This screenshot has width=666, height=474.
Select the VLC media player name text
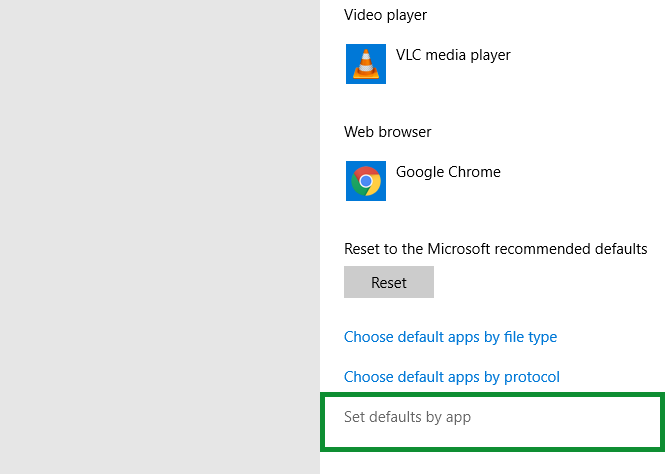(453, 55)
